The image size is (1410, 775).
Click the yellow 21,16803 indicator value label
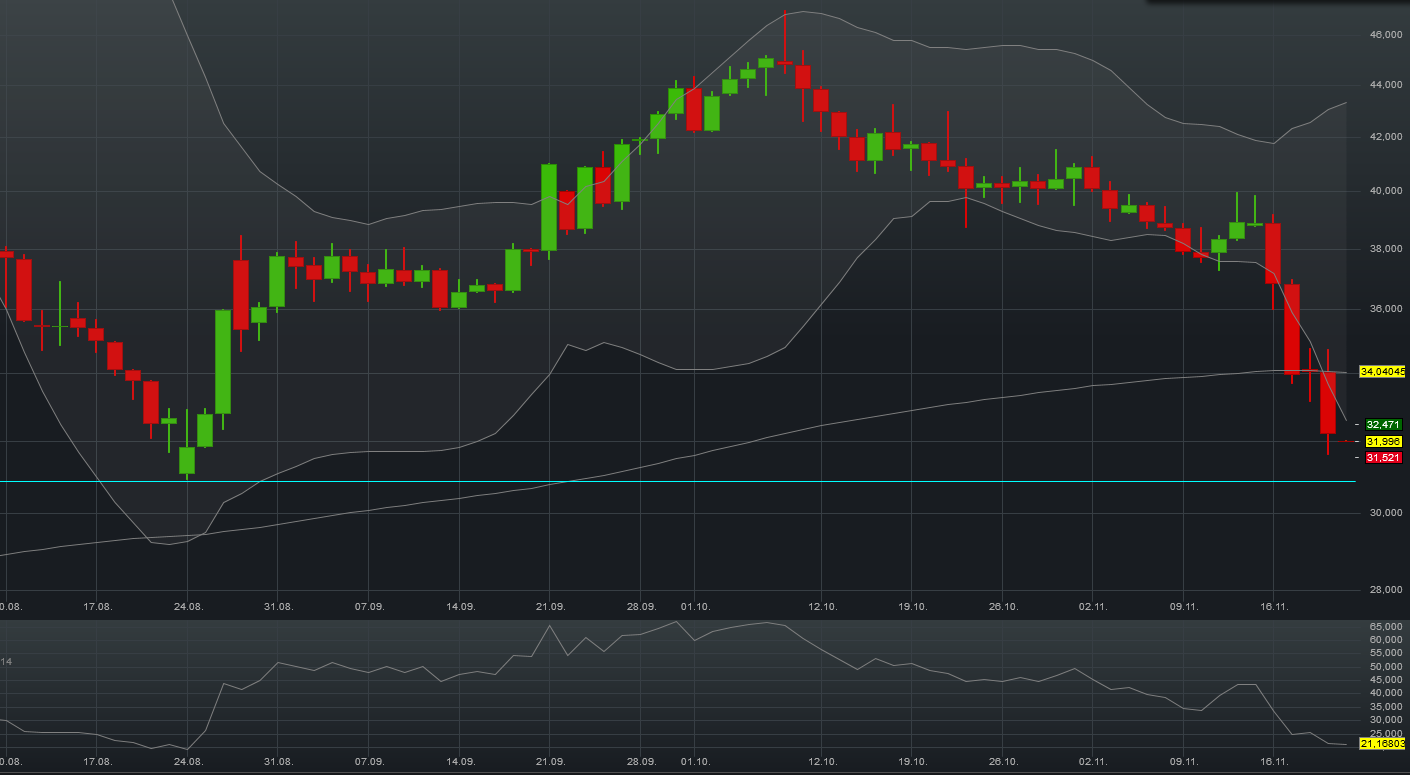(x=1383, y=744)
